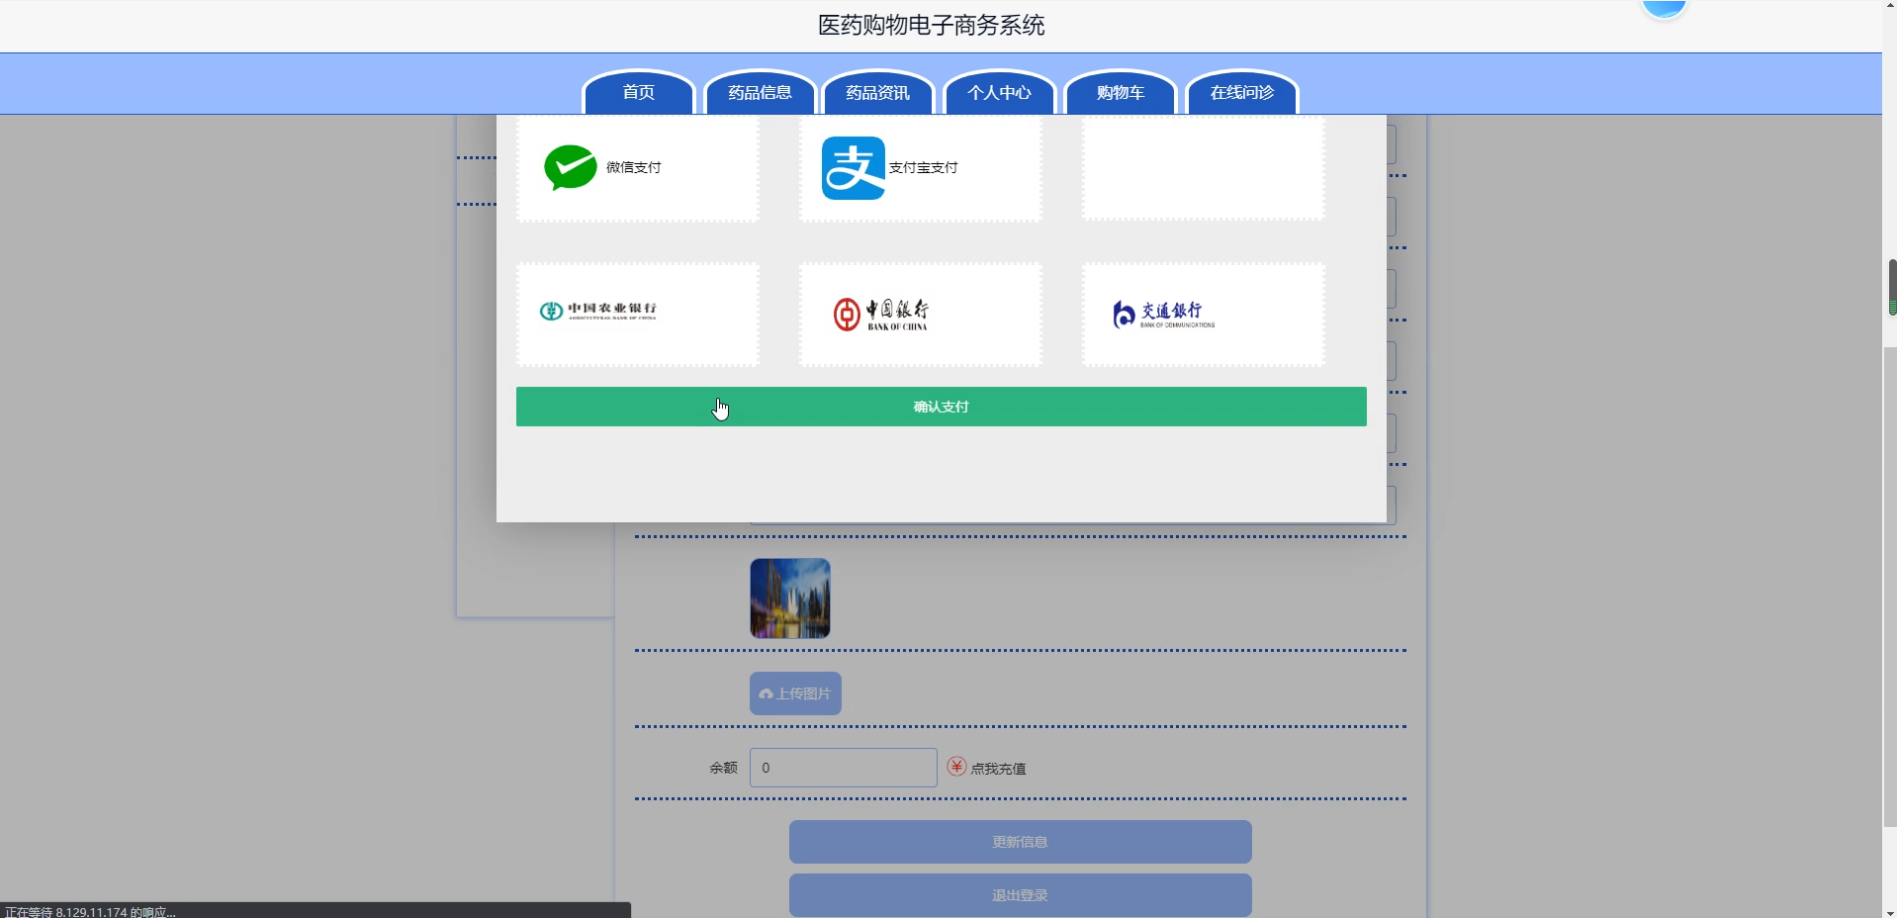Click the 退出登录 logout button
The image size is (1897, 918).
point(1020,895)
